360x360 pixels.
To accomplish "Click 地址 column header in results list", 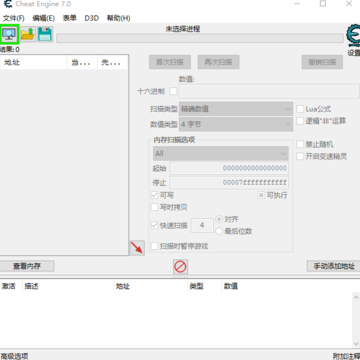I will [x=34, y=62].
